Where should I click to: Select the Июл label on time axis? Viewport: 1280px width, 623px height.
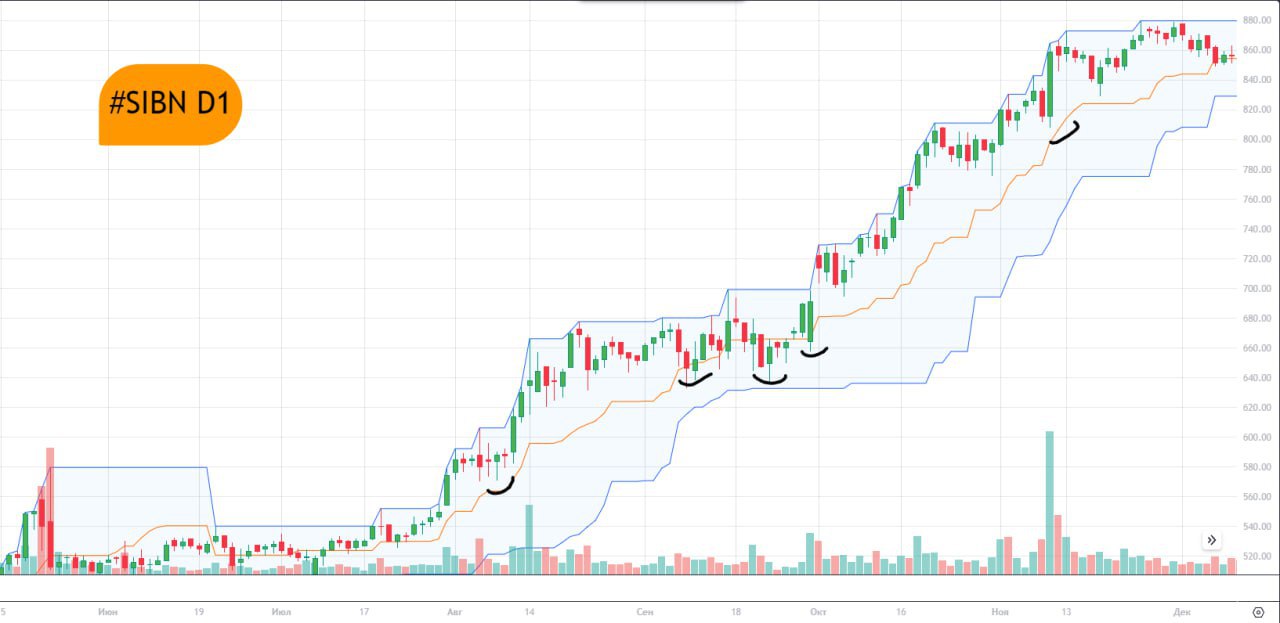281,611
